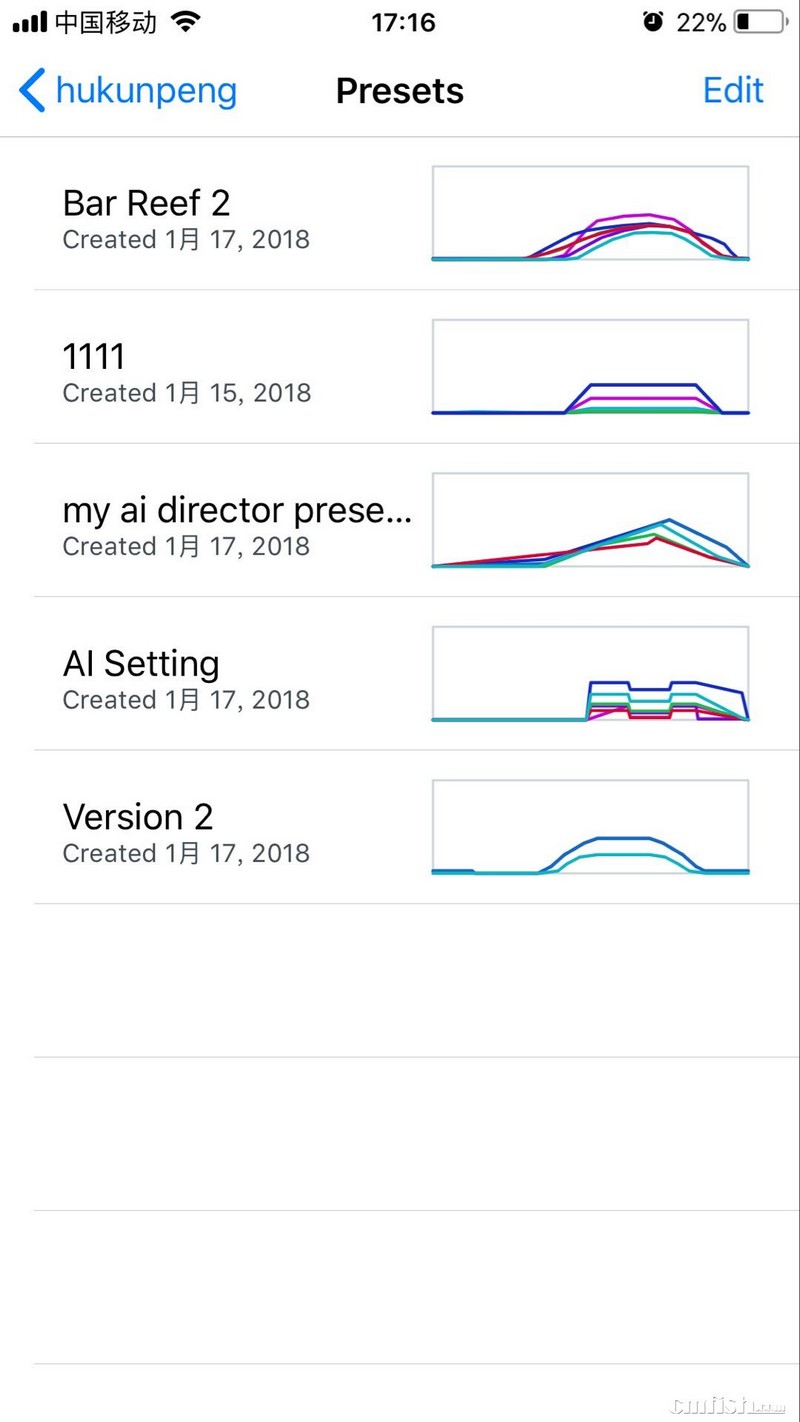Open the Version 2 preset
Screen dimensions: 800x1422
[x=138, y=817]
